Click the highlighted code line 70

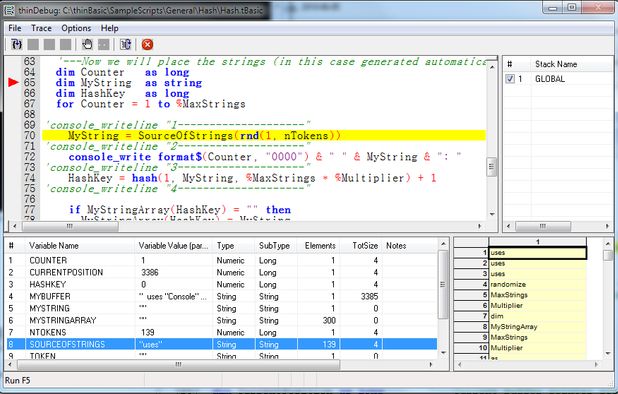264,136
